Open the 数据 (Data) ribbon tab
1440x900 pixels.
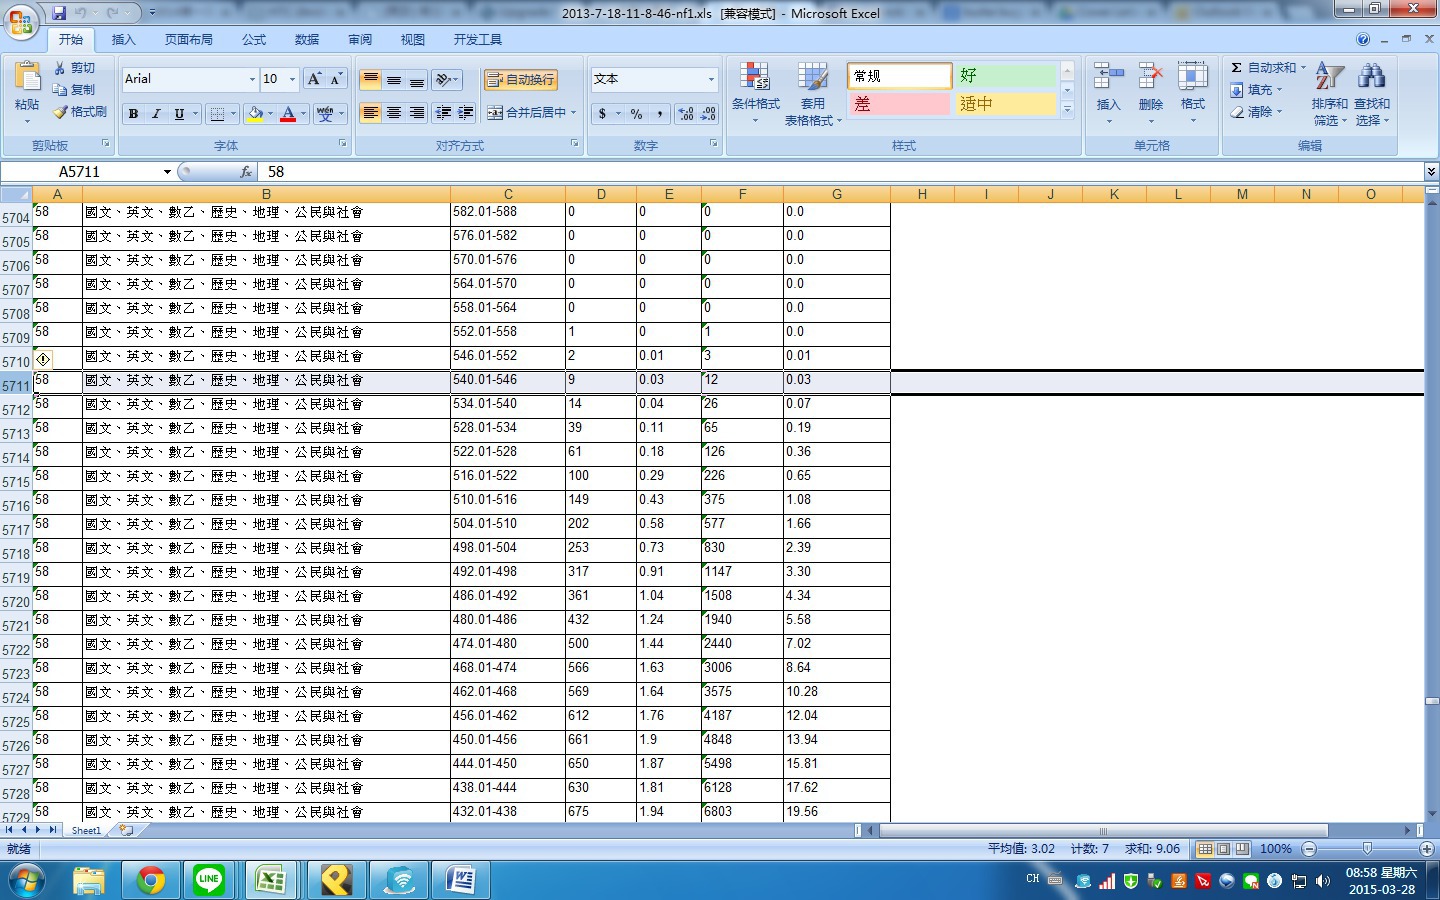(307, 40)
